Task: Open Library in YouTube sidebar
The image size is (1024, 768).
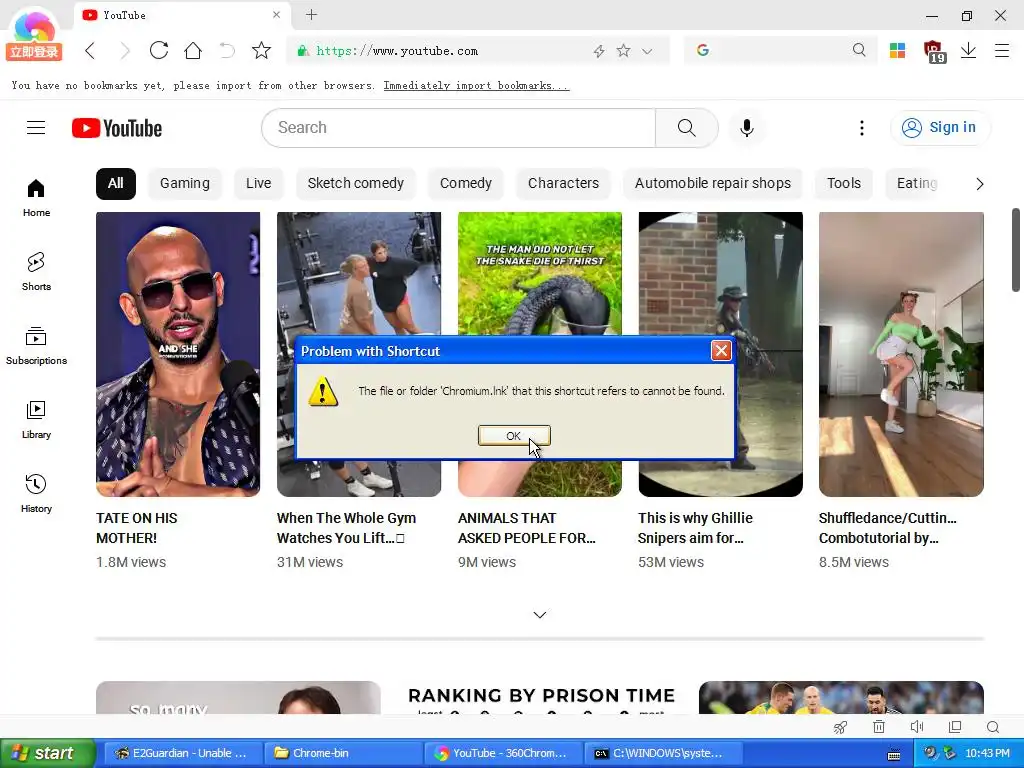Action: 36,419
